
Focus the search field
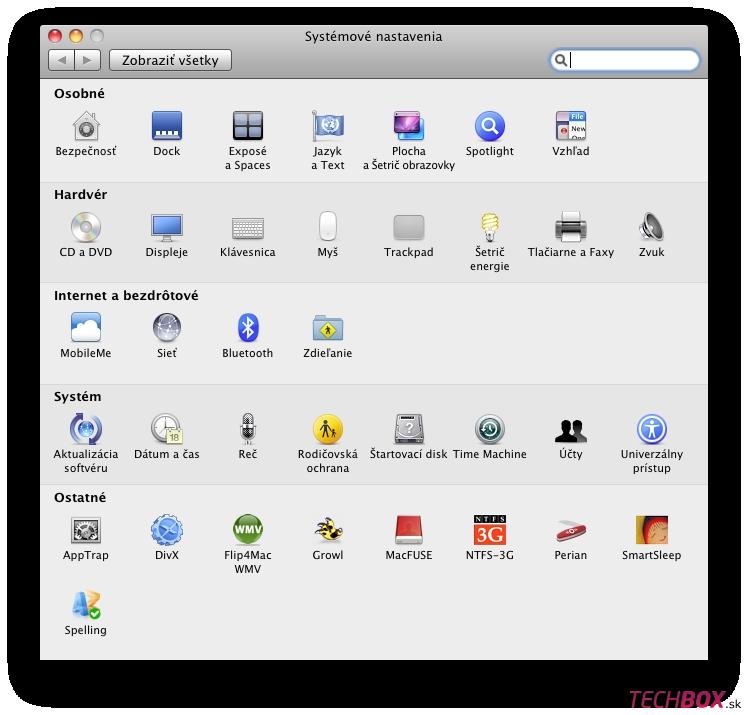pos(624,60)
